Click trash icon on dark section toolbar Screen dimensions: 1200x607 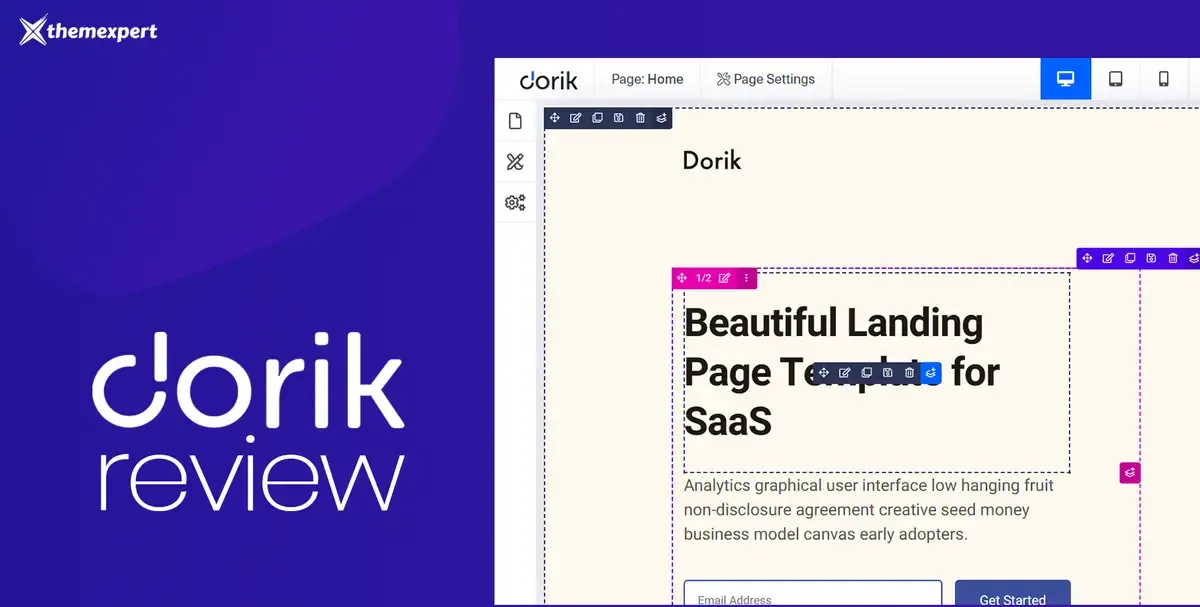[640, 118]
